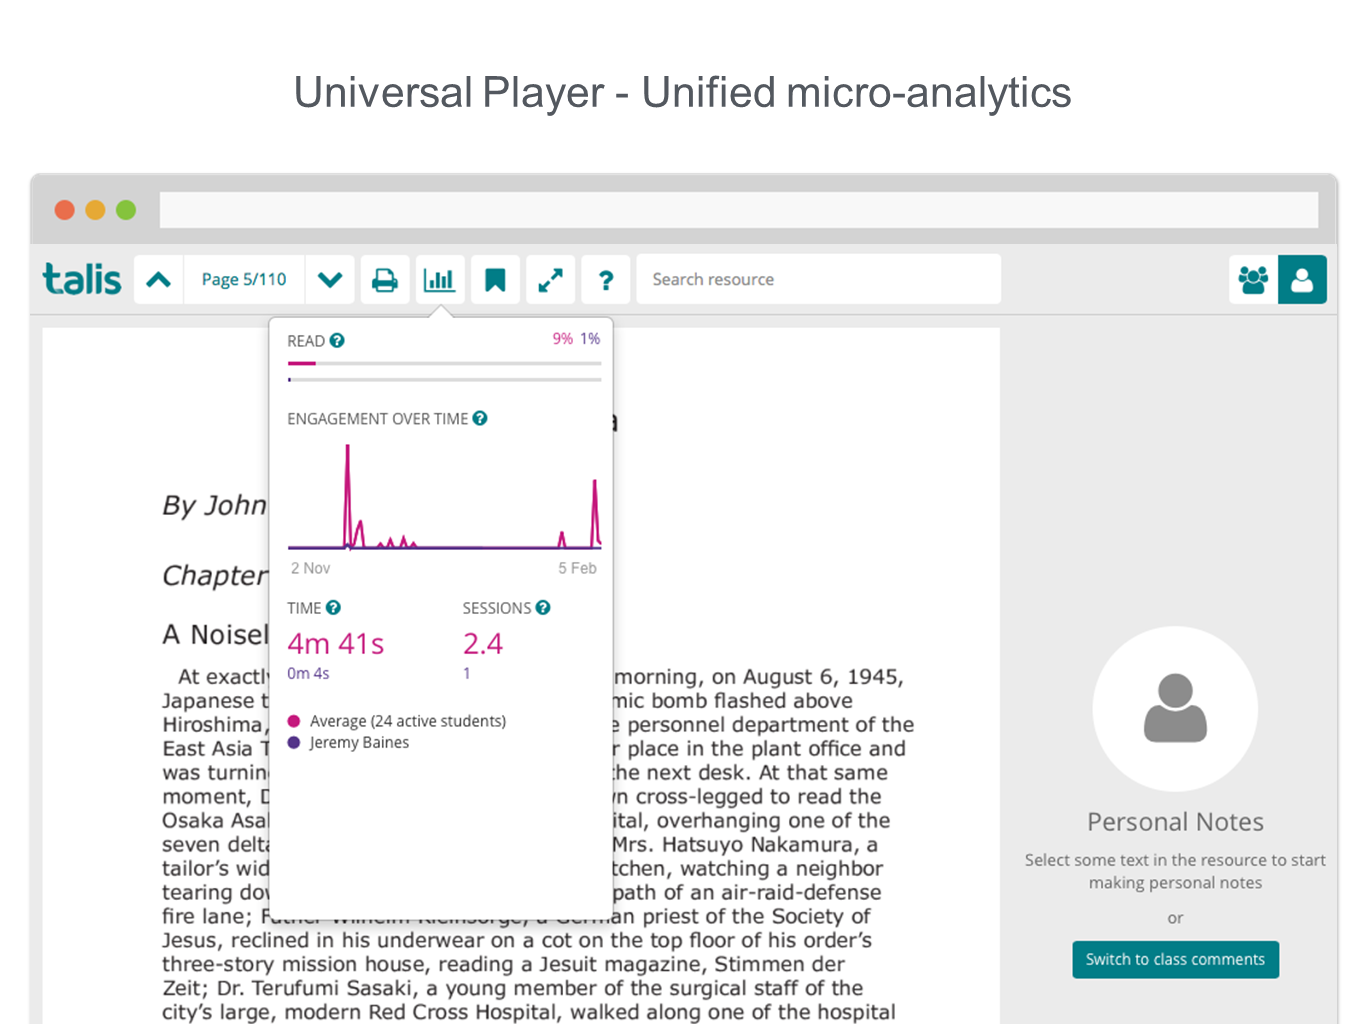The height and width of the screenshot is (1024, 1365).
Task: Bookmark this page with bookmark icon
Action: pyautogui.click(x=495, y=280)
